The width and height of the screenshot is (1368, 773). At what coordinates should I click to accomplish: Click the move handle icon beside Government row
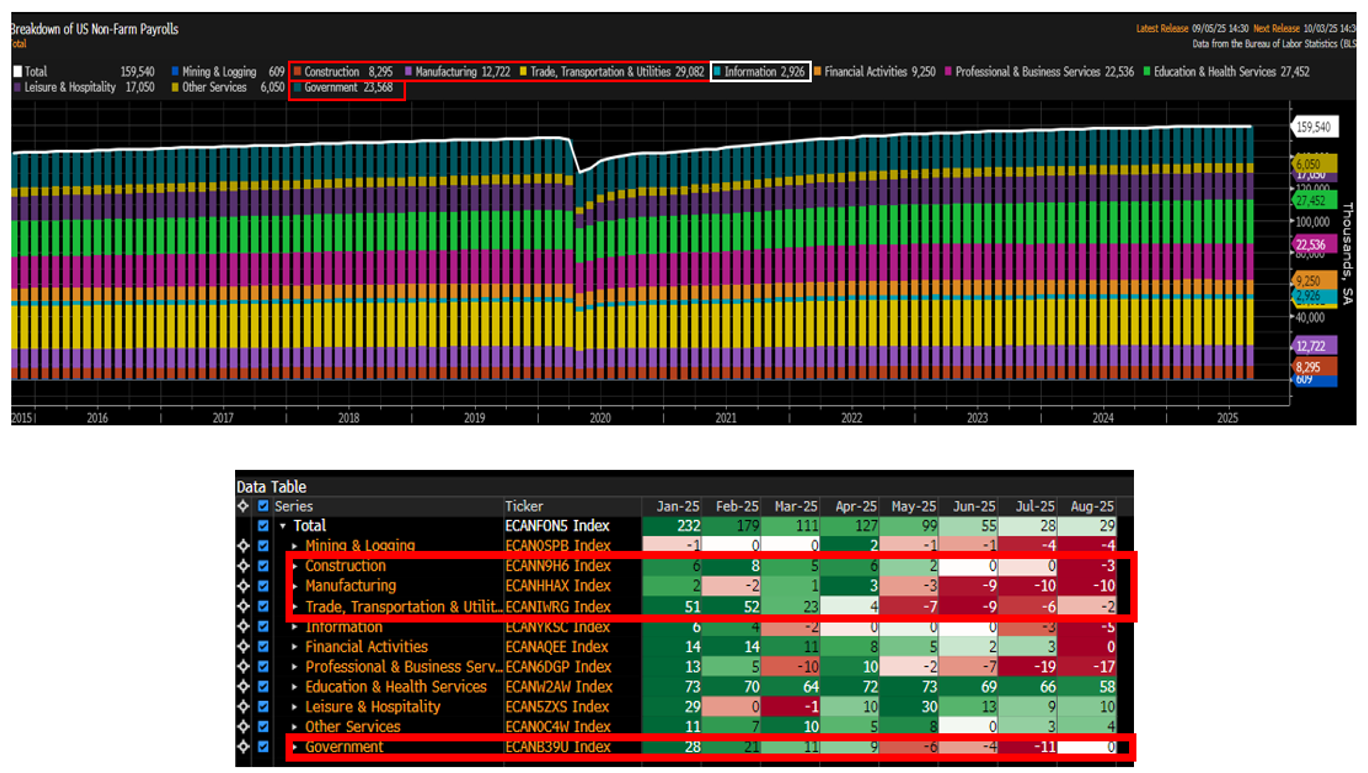pyautogui.click(x=243, y=747)
